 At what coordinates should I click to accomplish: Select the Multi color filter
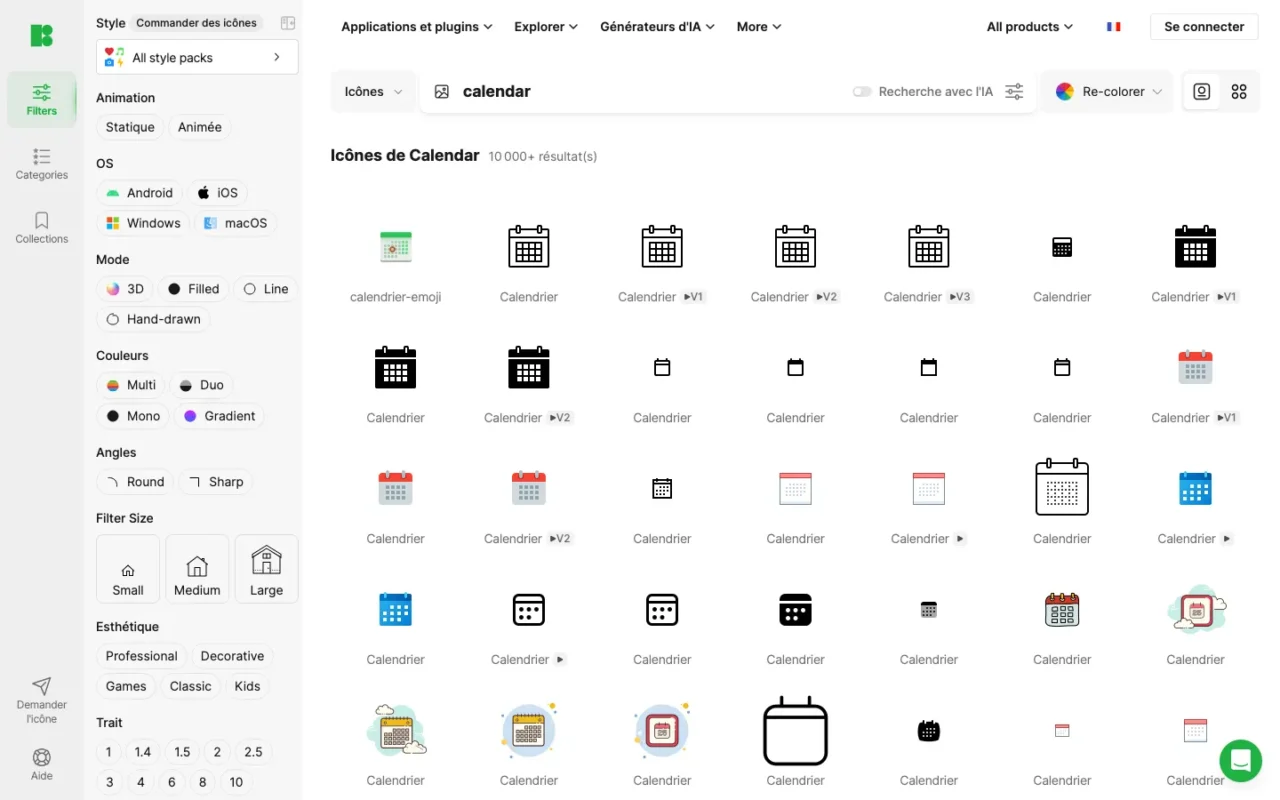131,385
